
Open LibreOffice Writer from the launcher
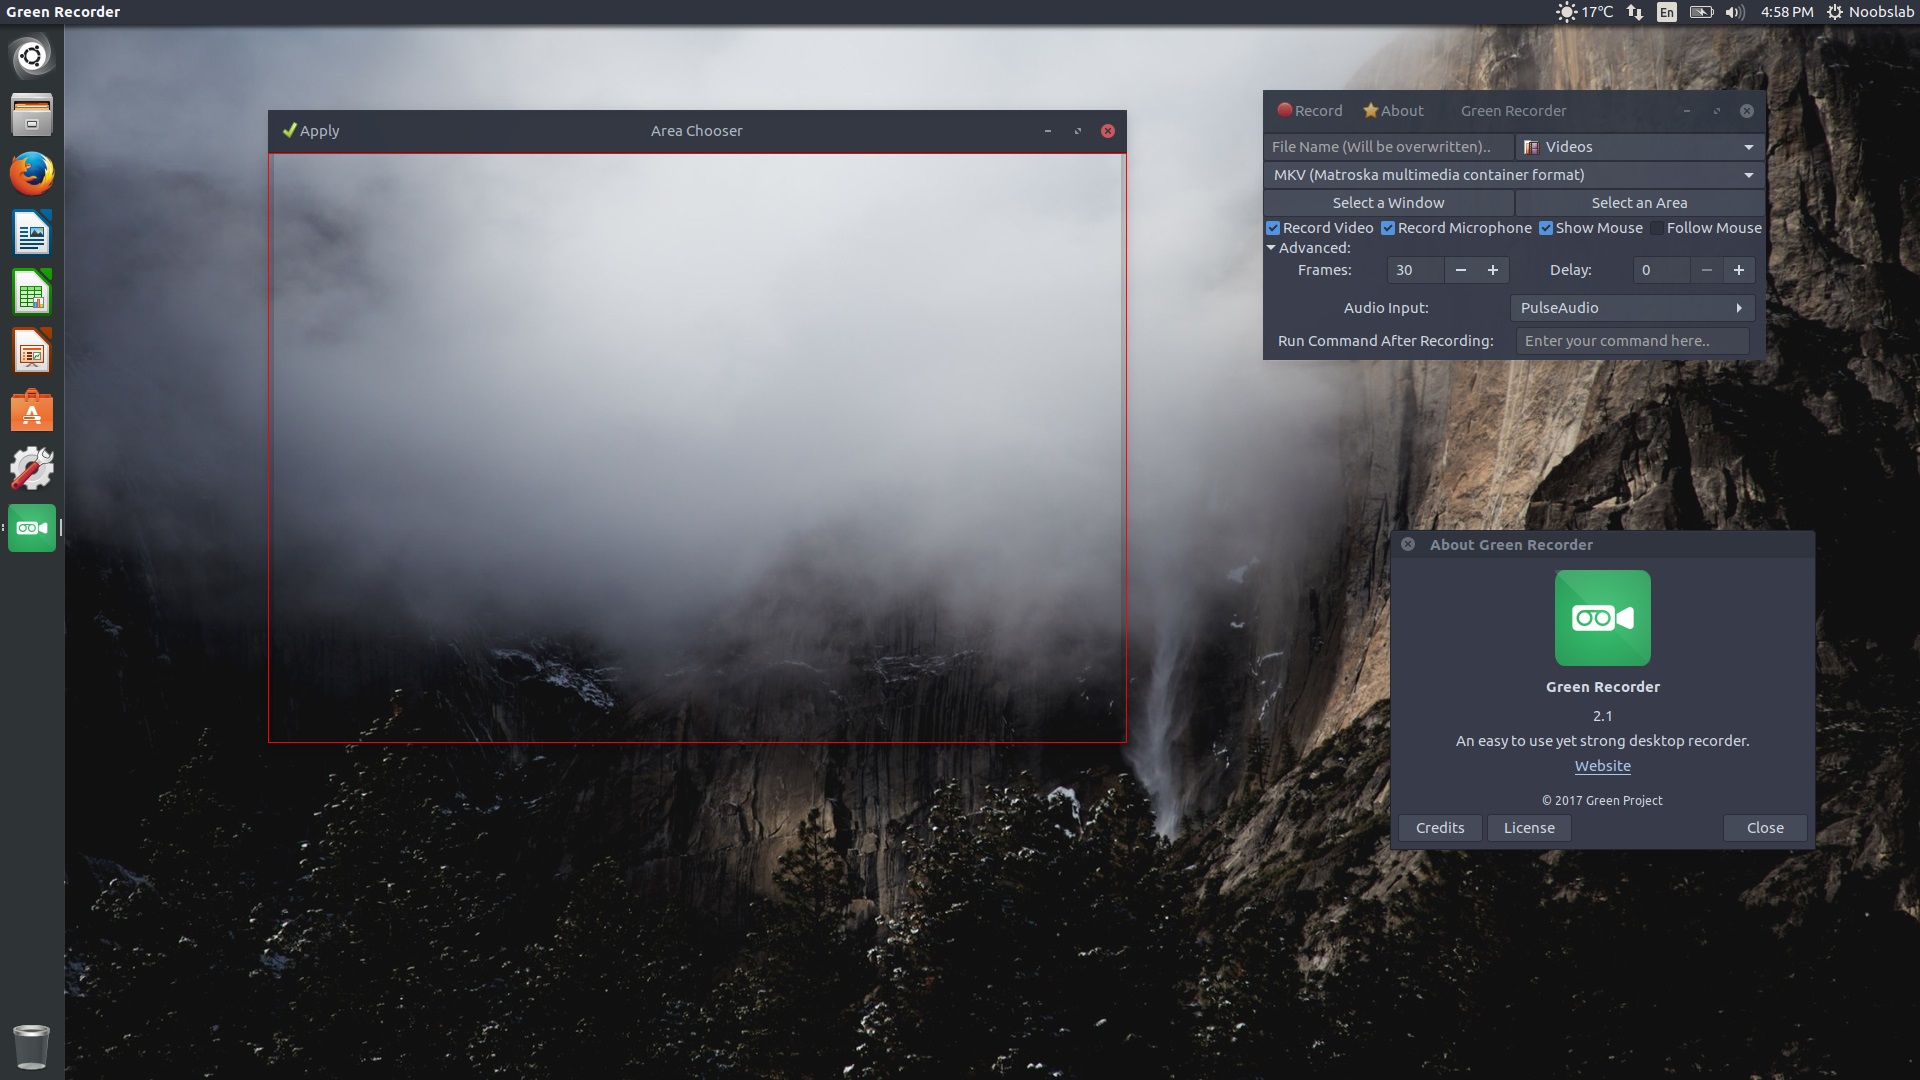point(31,232)
